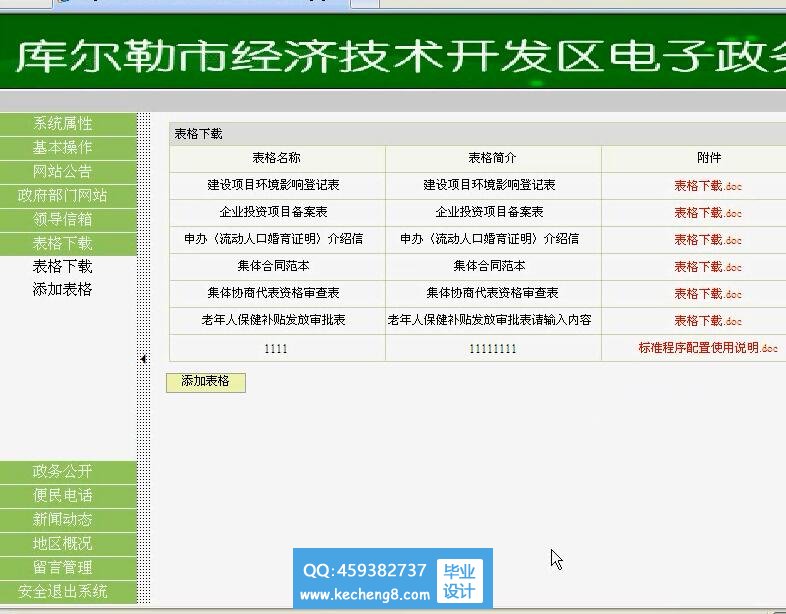Download attachment for 申办(流动人口婚育证明)介绍信
The height and width of the screenshot is (614, 786).
[708, 240]
